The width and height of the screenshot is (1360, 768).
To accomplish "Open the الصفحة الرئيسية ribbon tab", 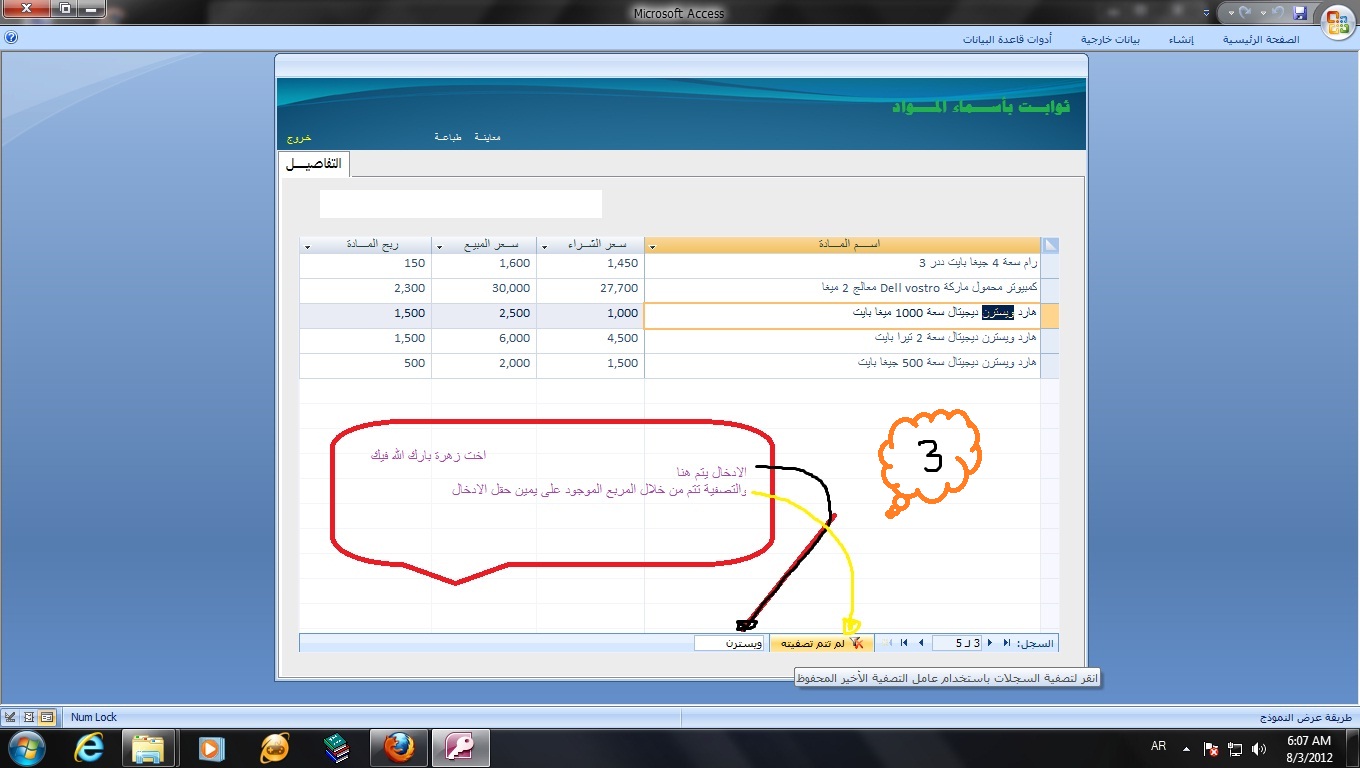I will click(x=1261, y=39).
